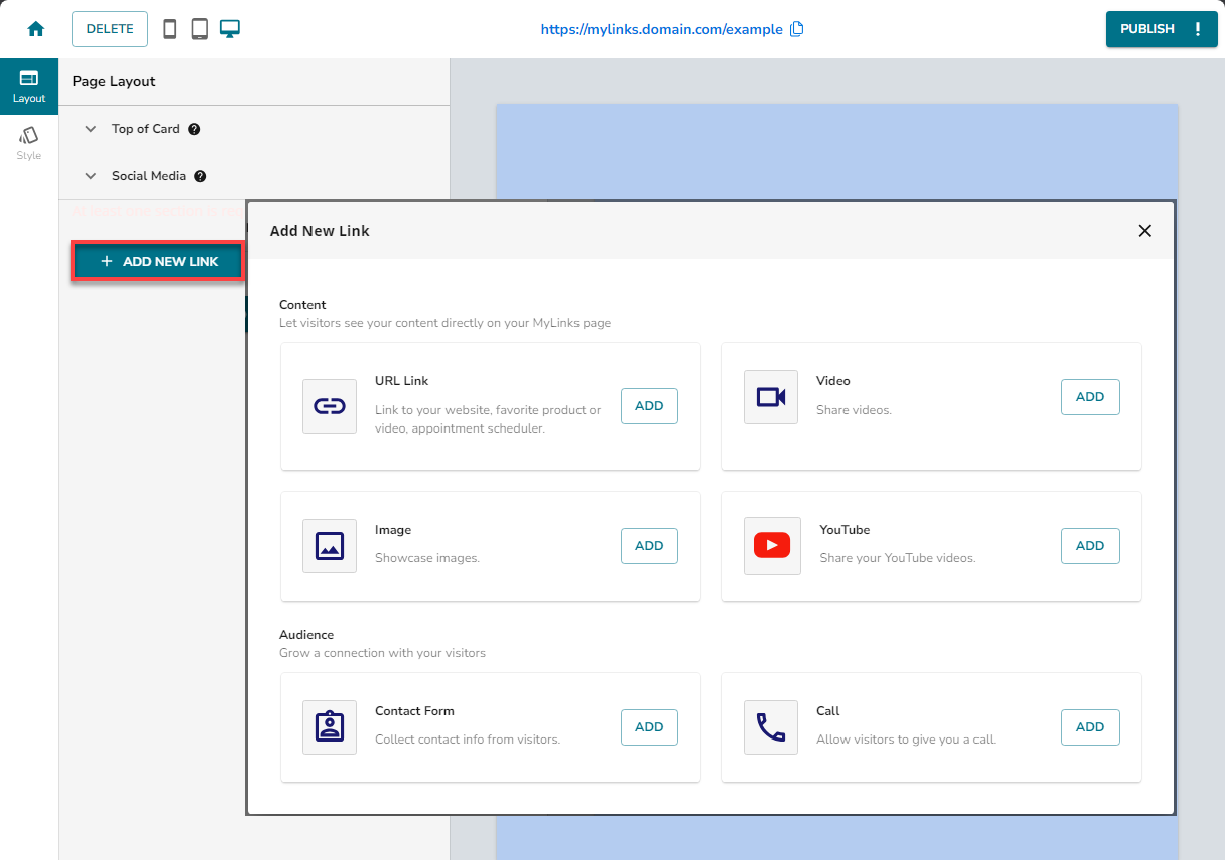Click the Content section heading
1225x860 pixels.
[303, 305]
